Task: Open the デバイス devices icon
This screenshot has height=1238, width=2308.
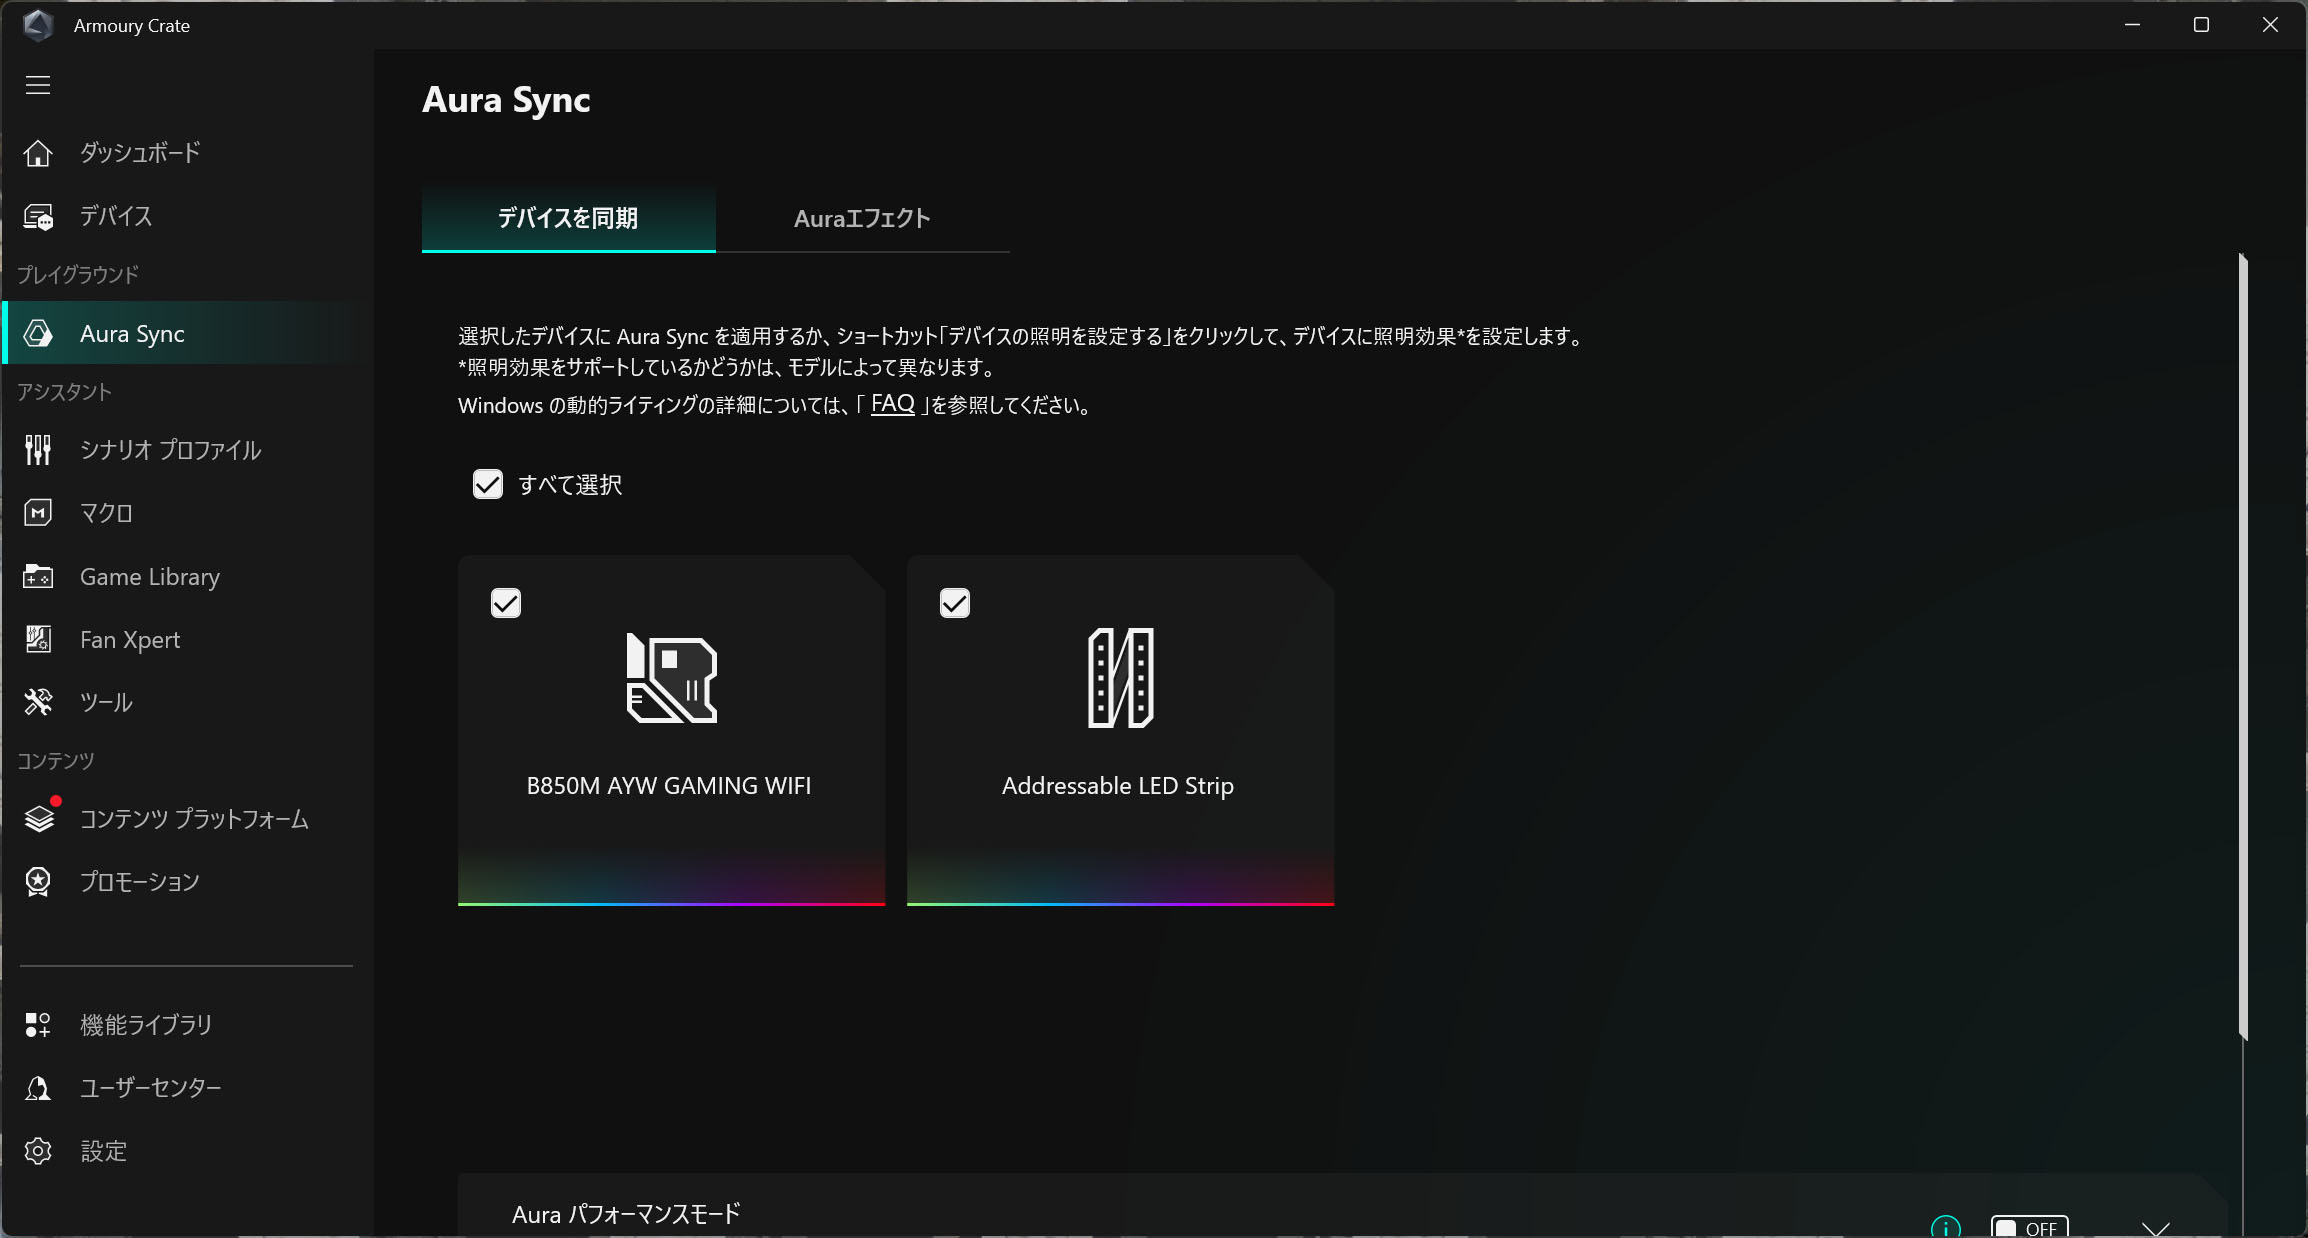Action: click(38, 216)
